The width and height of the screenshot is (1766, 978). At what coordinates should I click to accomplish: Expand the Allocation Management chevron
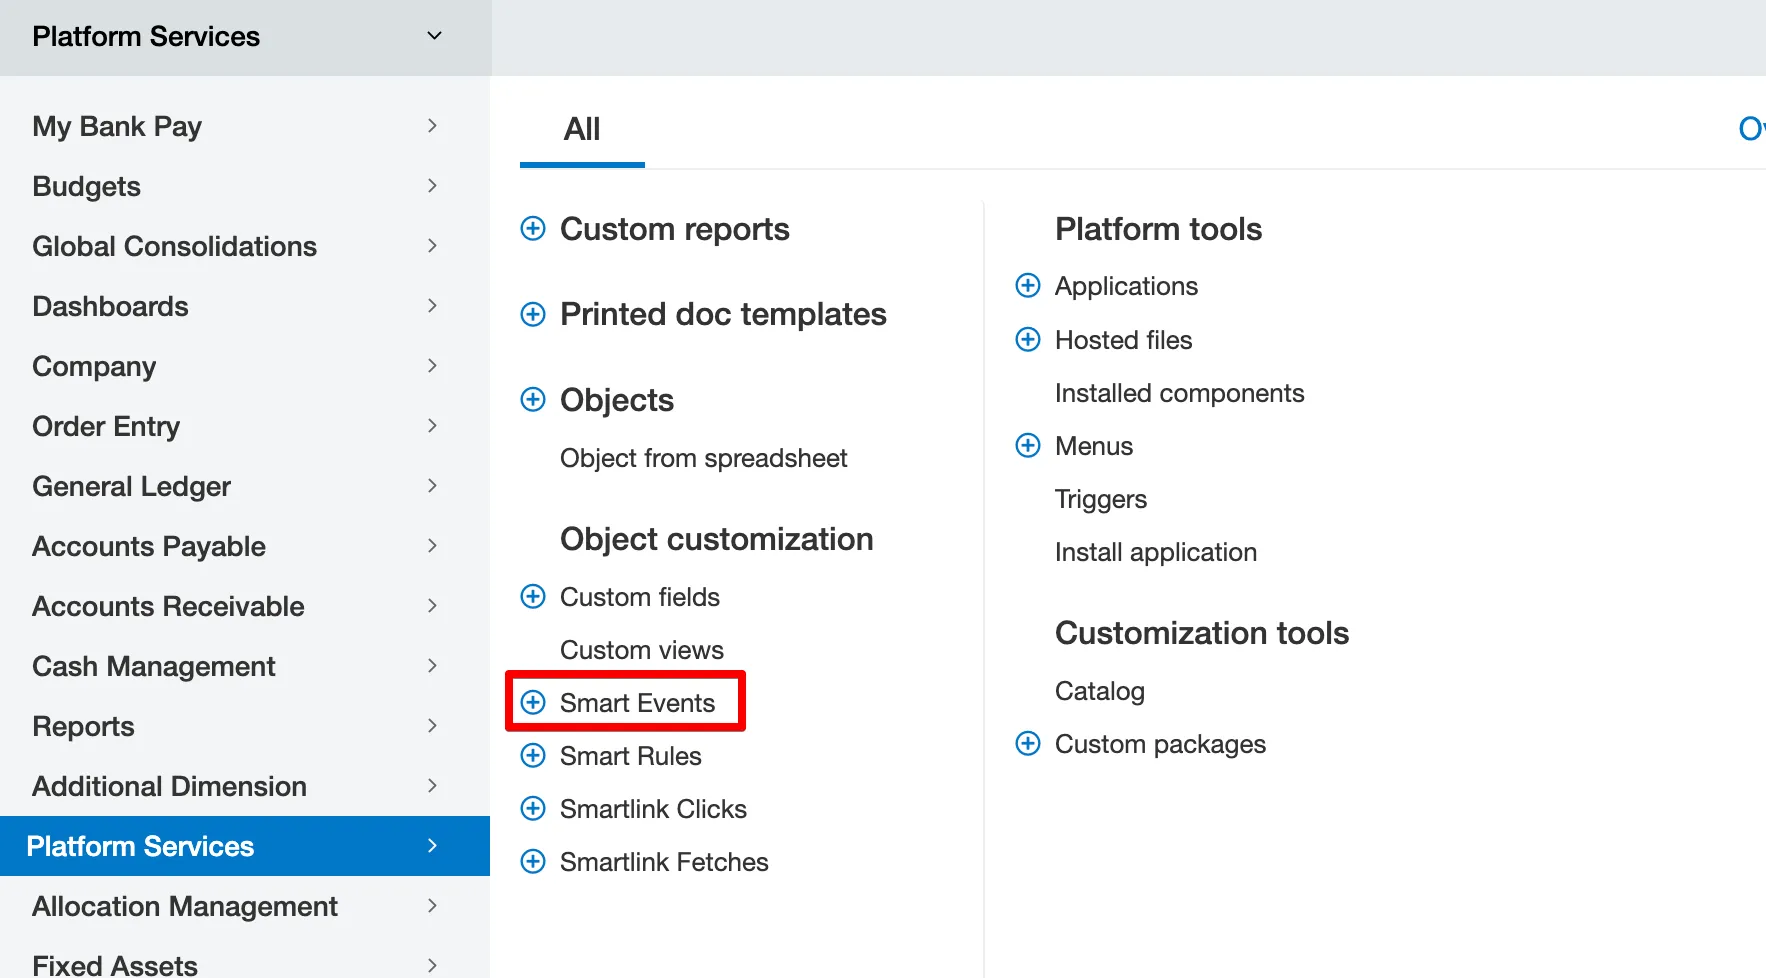(432, 906)
